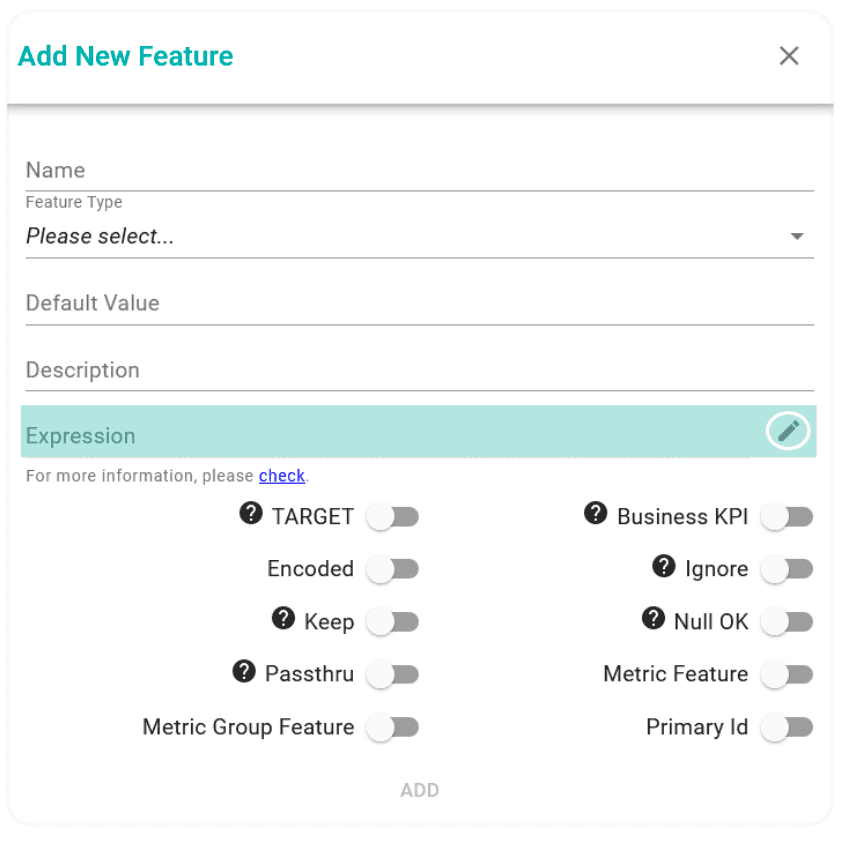Enable the TARGET toggle switch
Image resolution: width=848 pixels, height=842 pixels.
tap(393, 516)
